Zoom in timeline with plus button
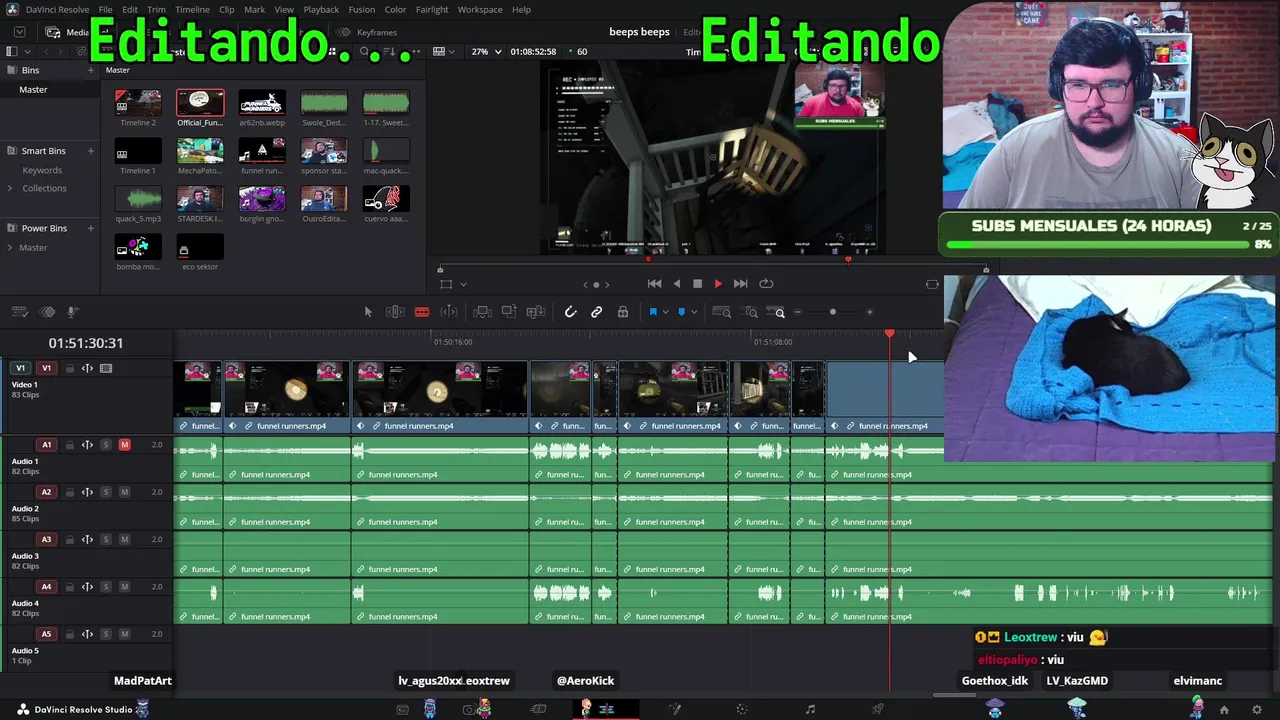The height and width of the screenshot is (720, 1280). (x=869, y=312)
